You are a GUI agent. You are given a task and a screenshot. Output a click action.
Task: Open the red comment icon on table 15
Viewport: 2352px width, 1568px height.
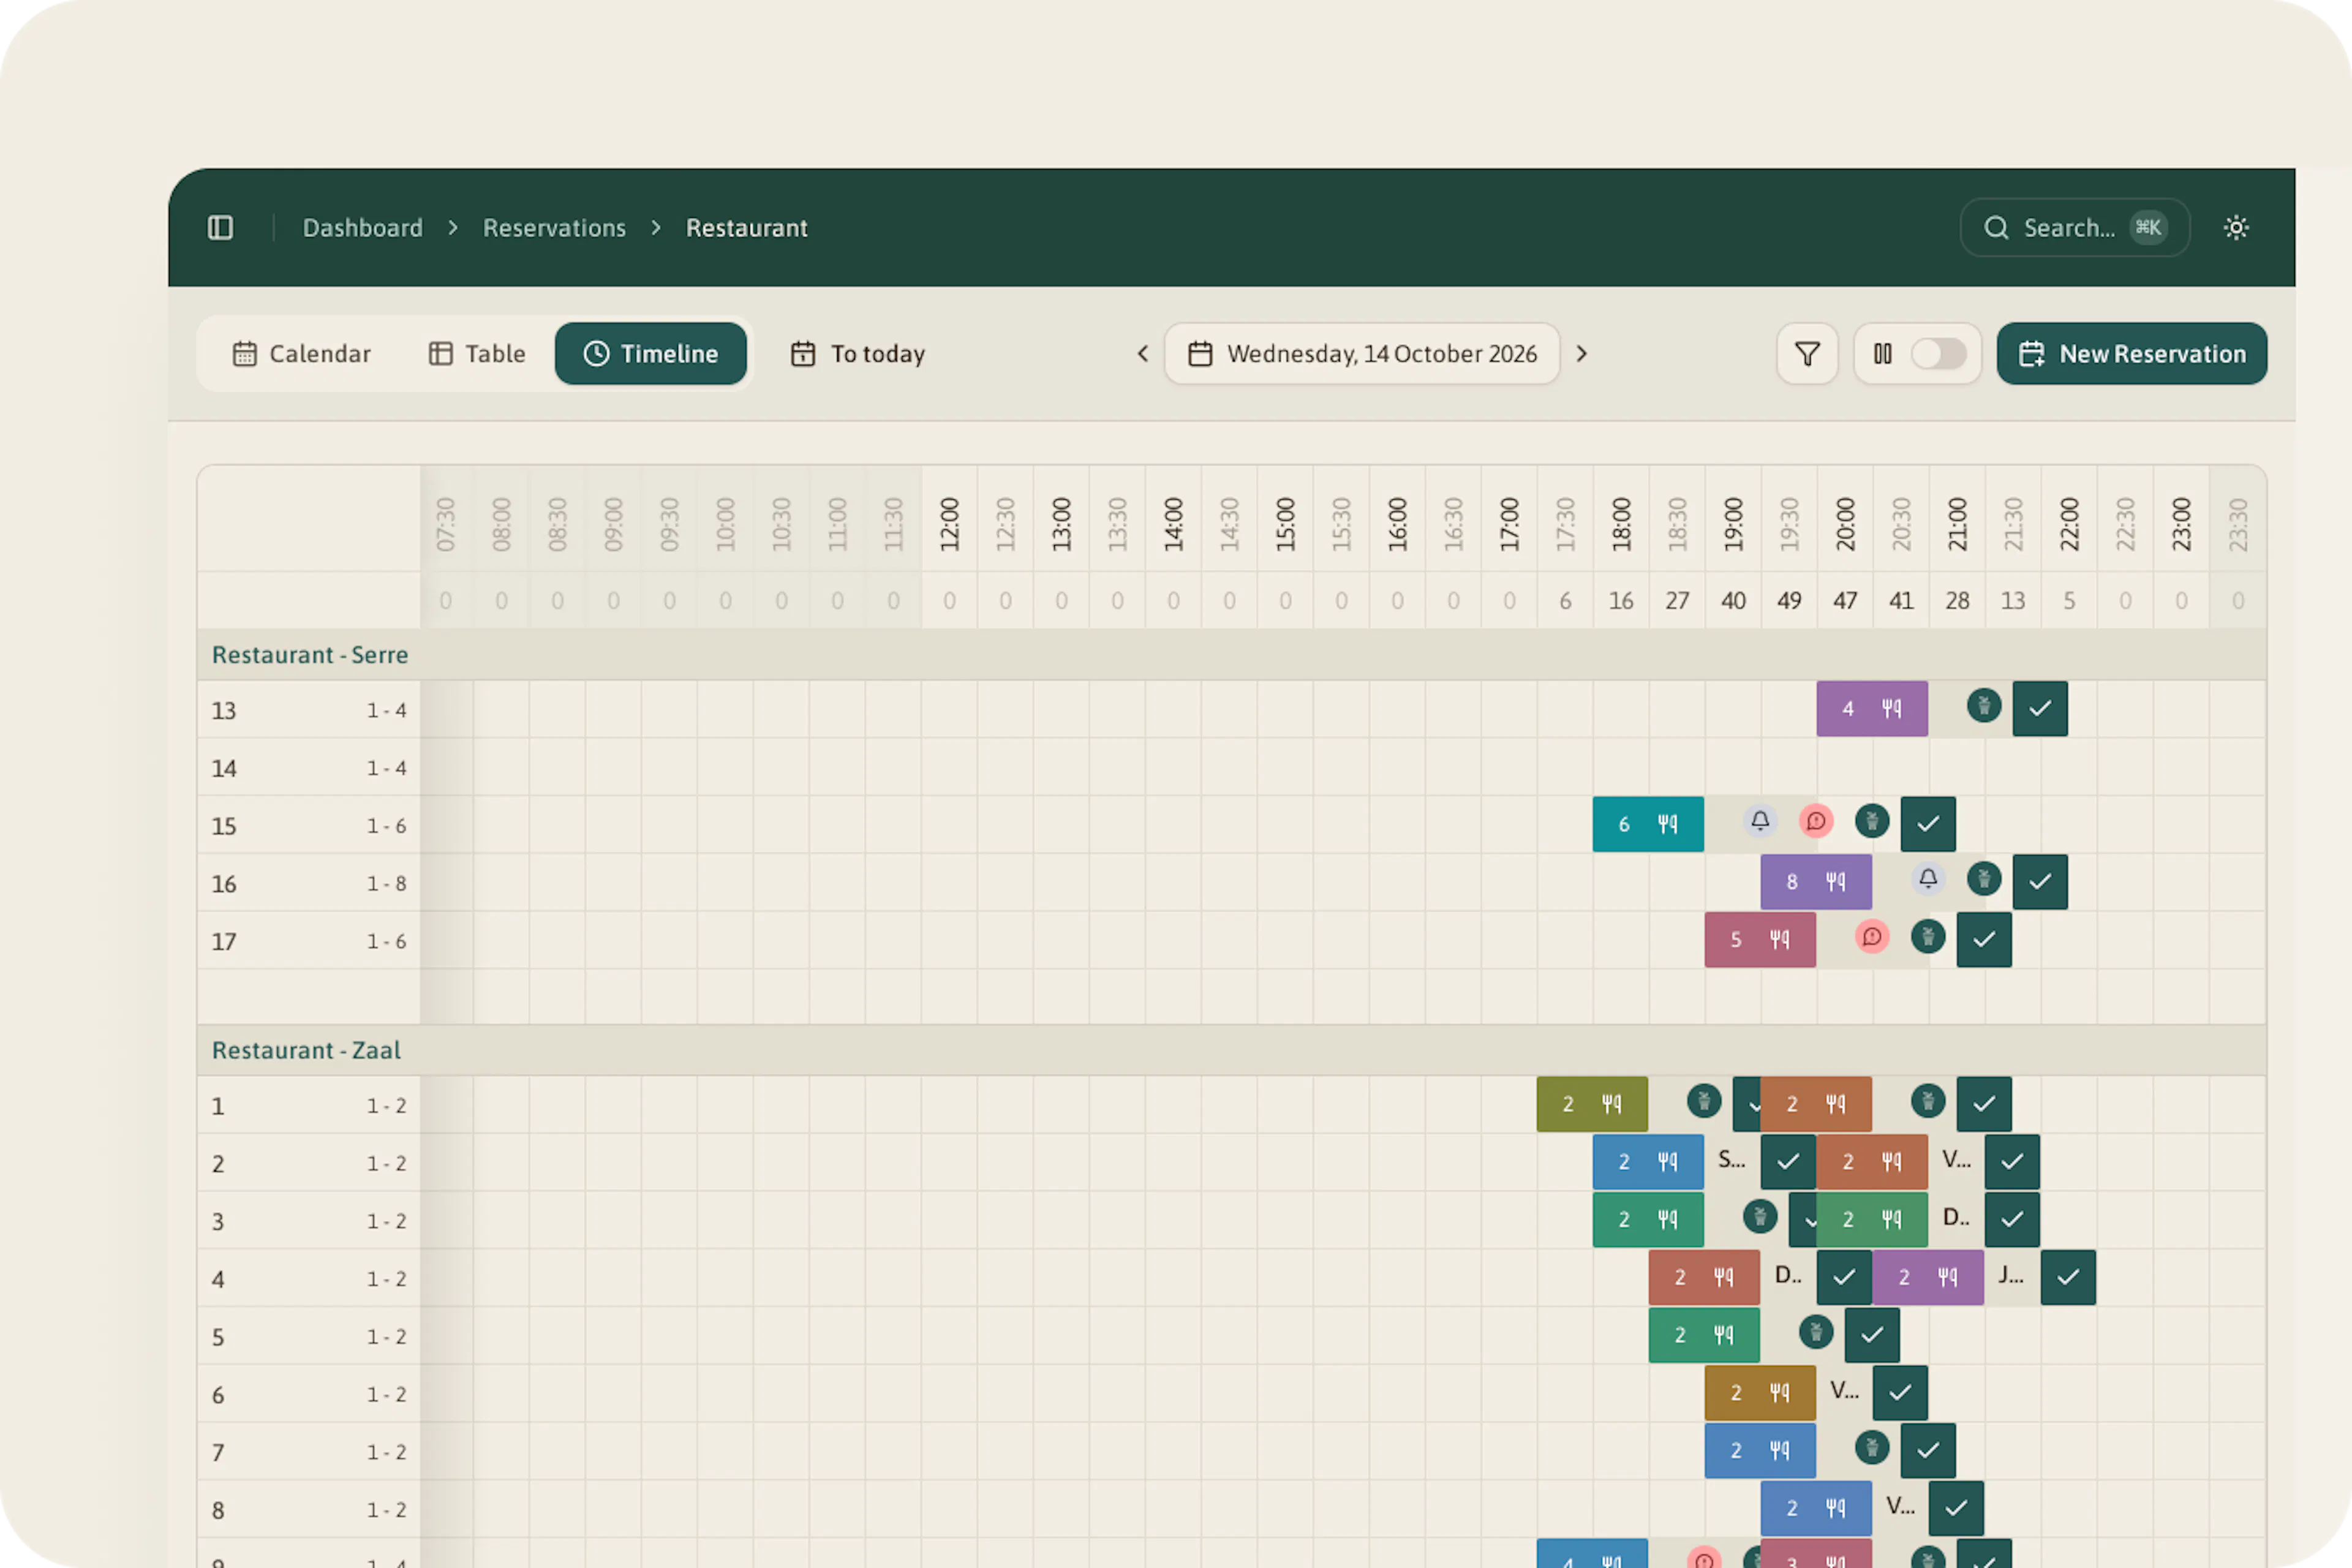point(1816,821)
